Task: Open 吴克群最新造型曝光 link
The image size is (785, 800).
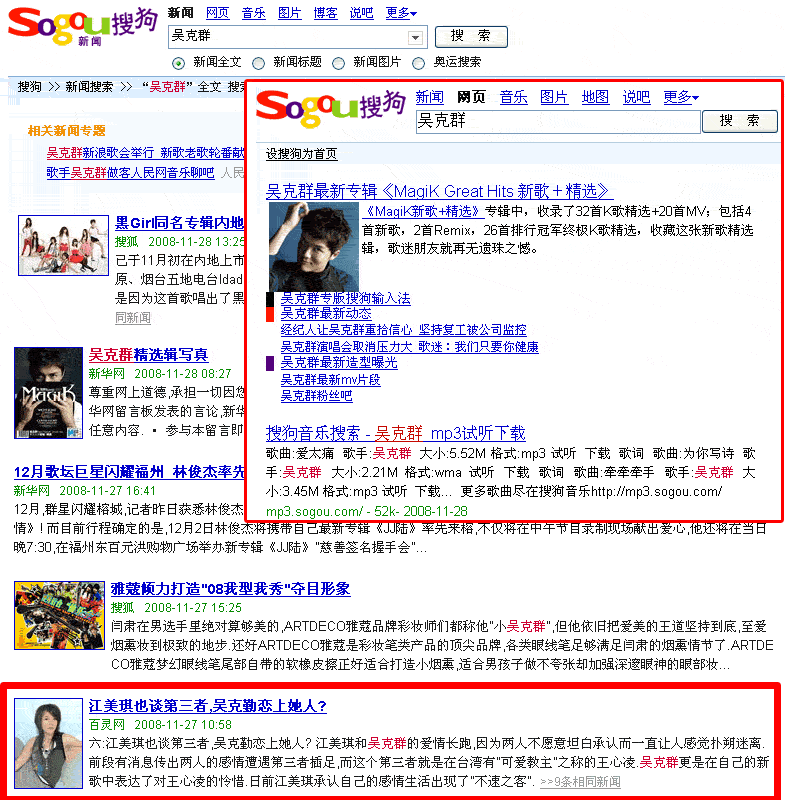Action: click(339, 363)
